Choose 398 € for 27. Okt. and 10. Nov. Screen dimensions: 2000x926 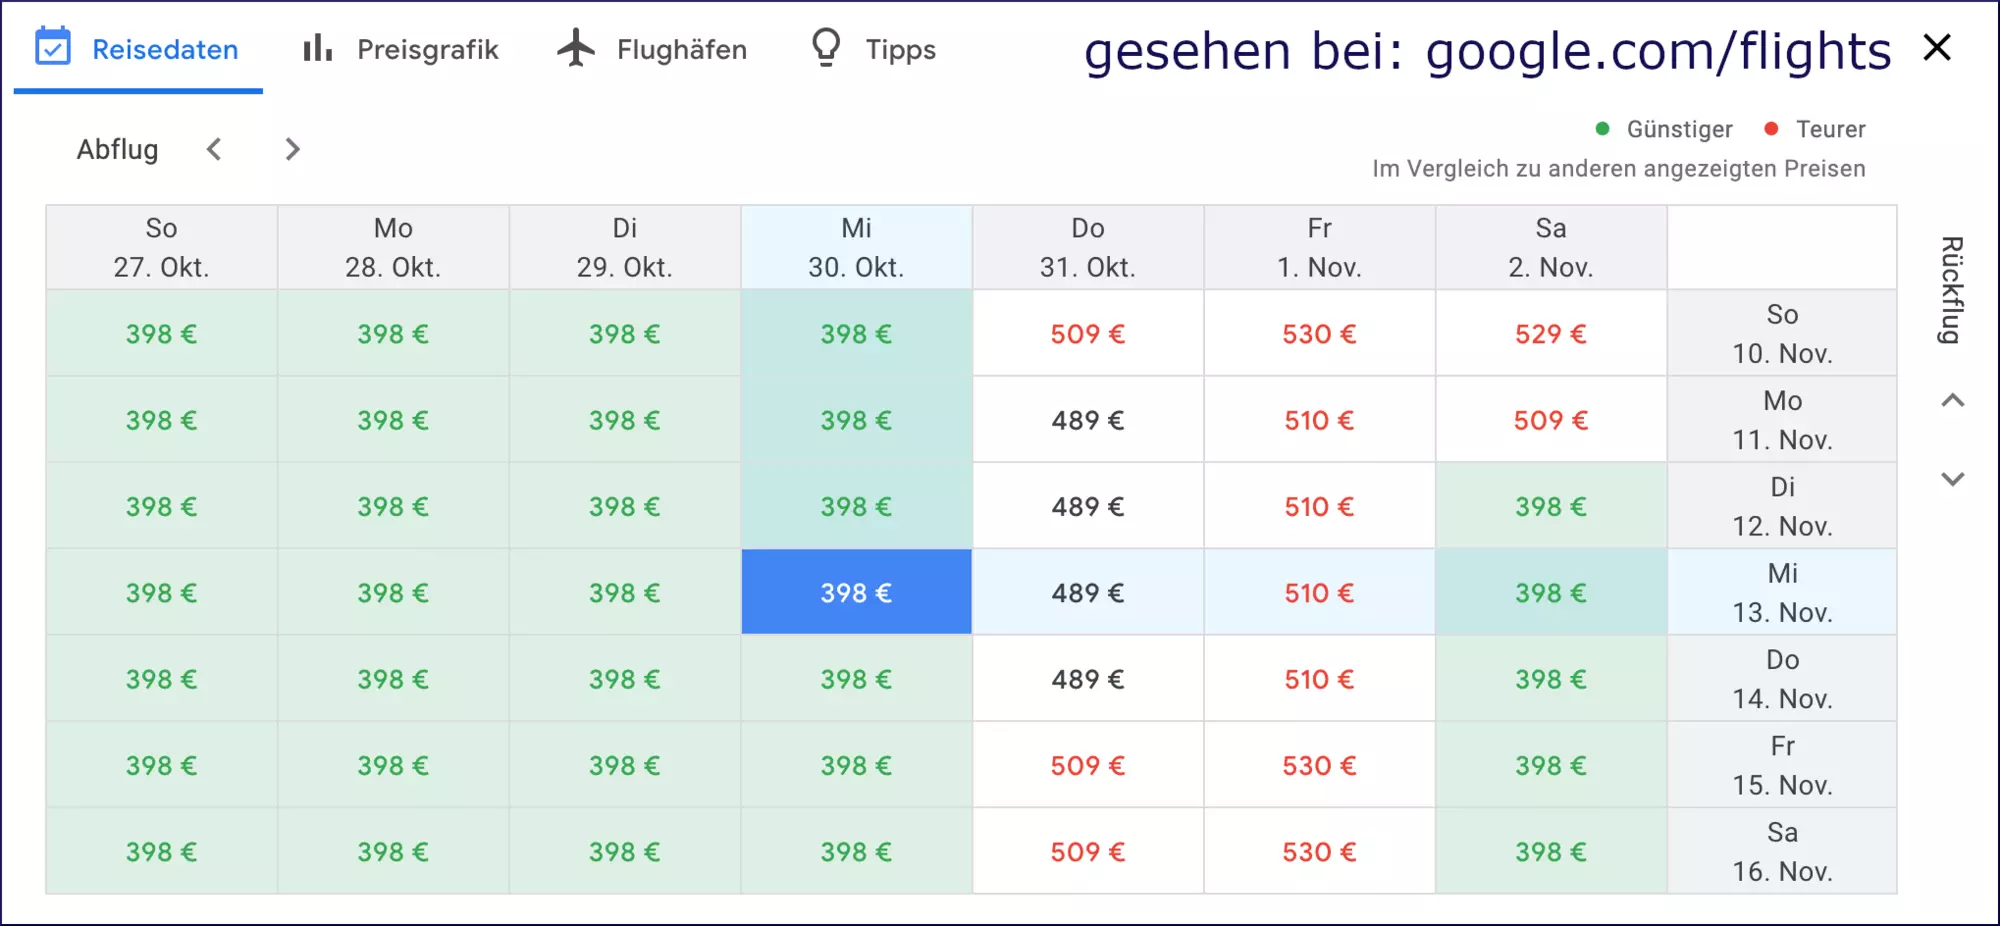coord(161,334)
